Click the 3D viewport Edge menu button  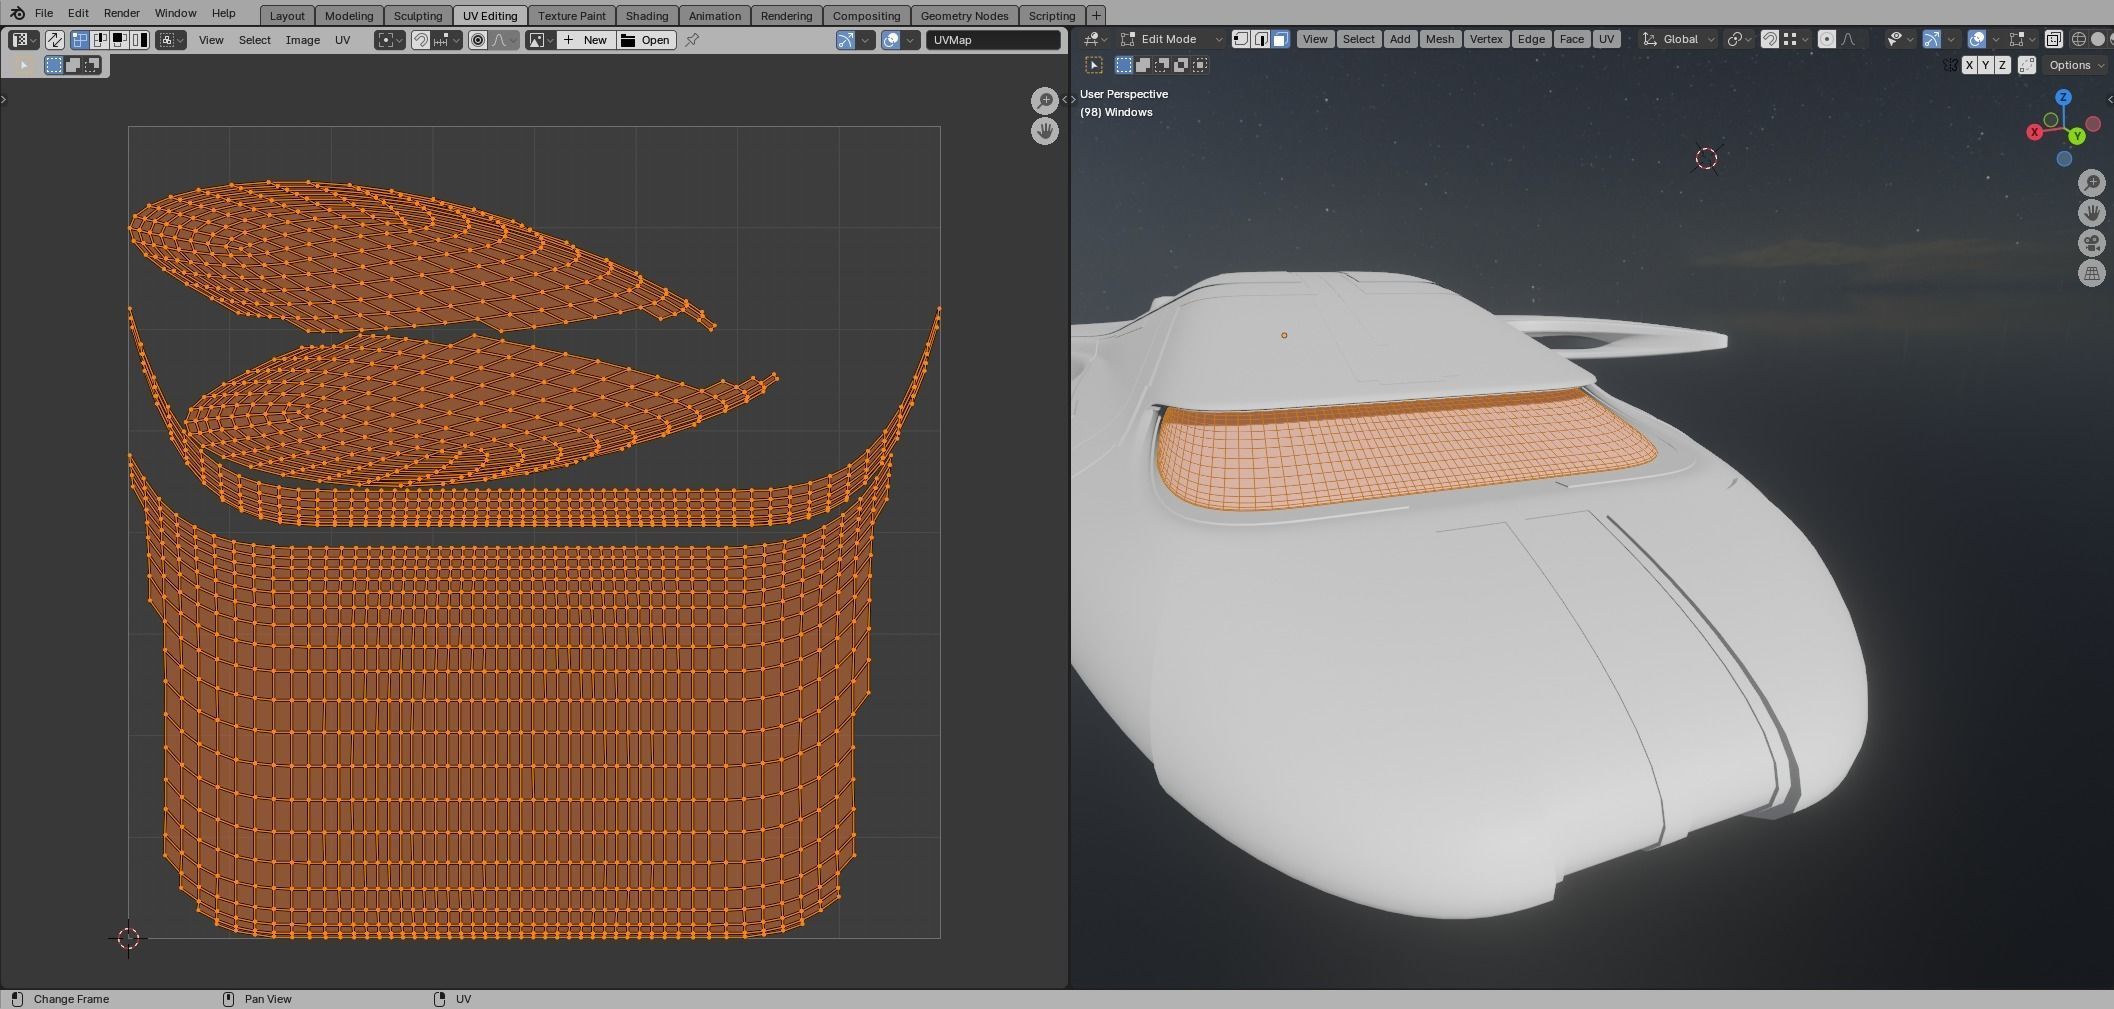point(1531,39)
